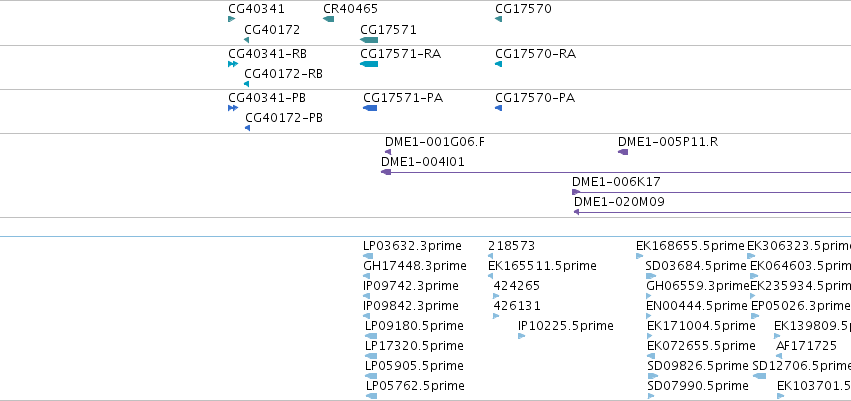Click the DME1-005P11.R feature glyph
This screenshot has width=851, height=401.
[623, 152]
